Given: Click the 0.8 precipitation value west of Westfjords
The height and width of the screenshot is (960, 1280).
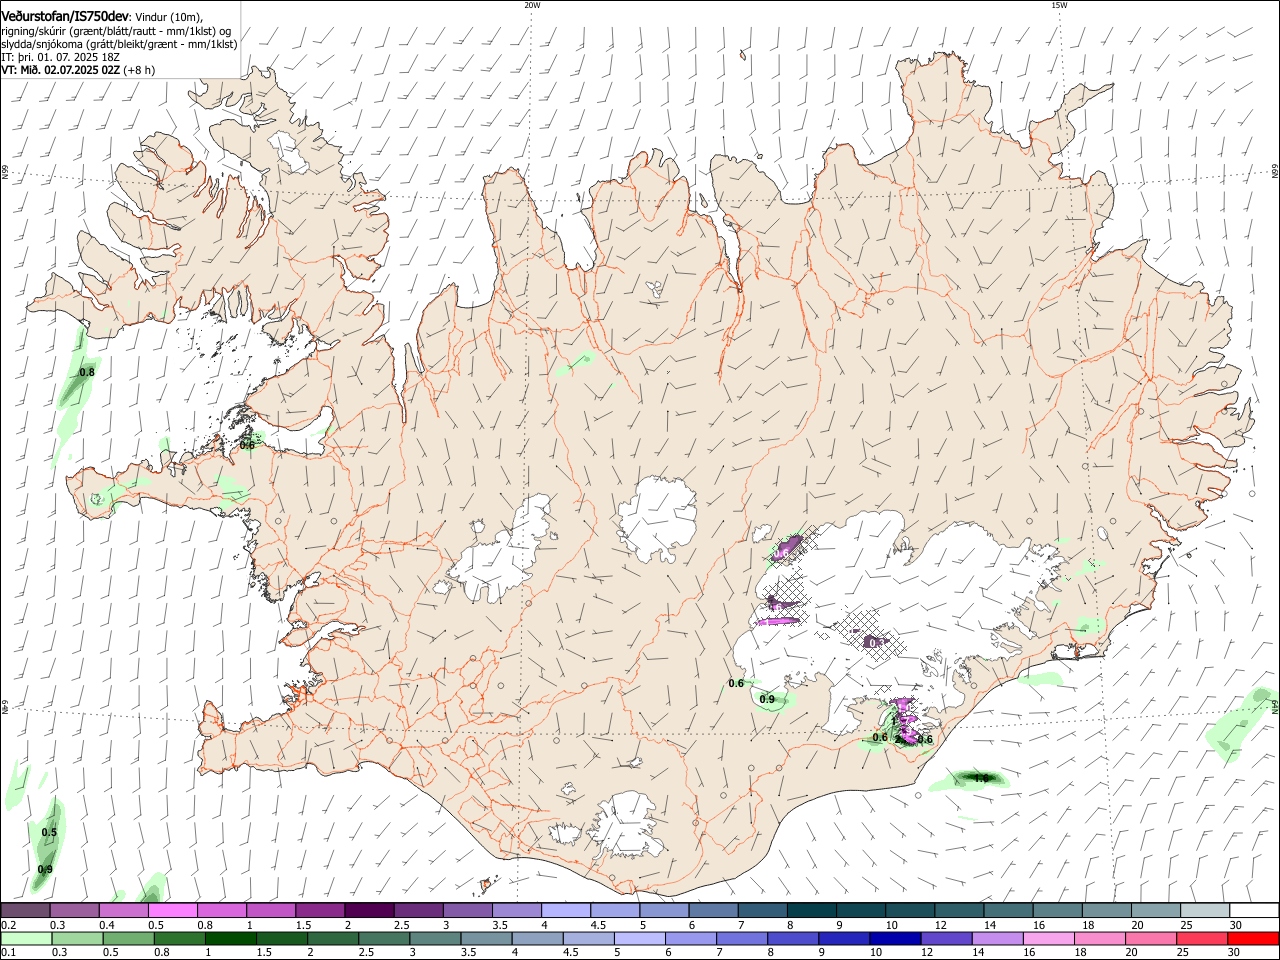Looking at the screenshot, I should 87,372.
